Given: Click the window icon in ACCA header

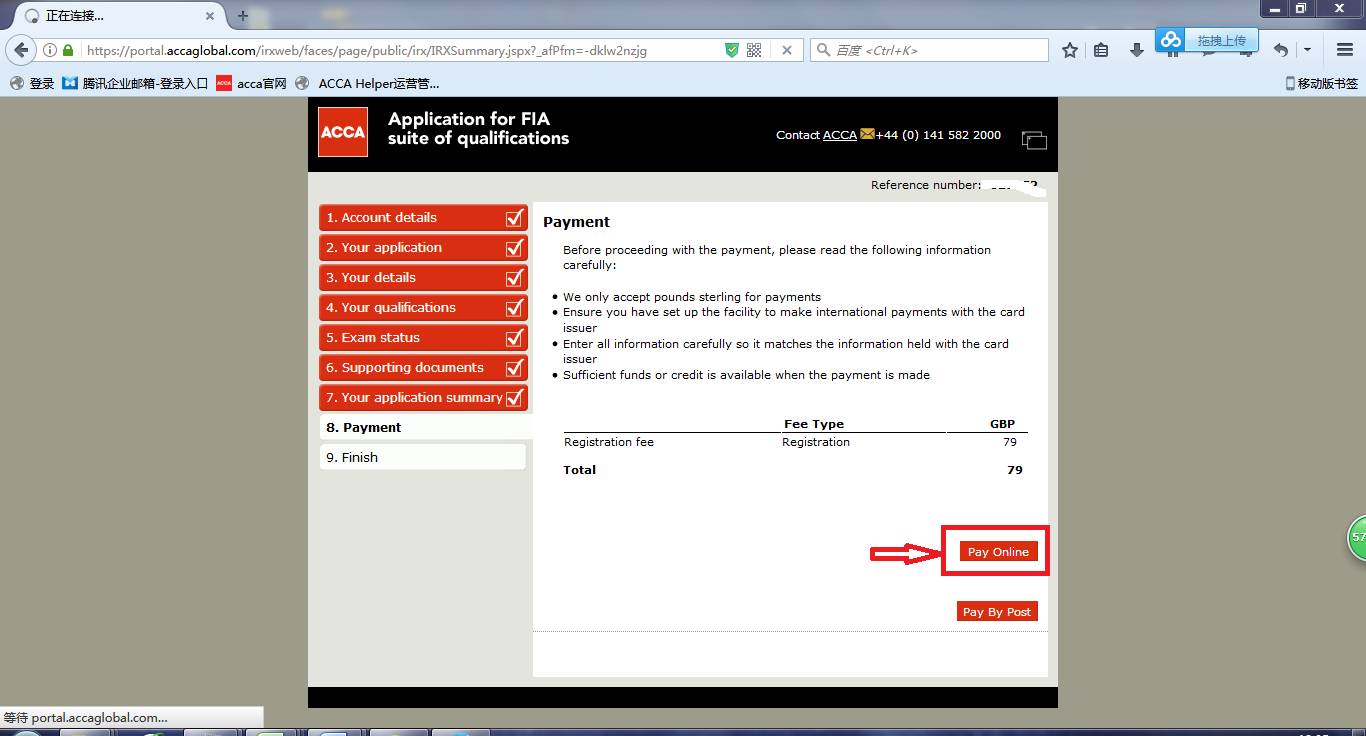Looking at the screenshot, I should coord(1034,140).
